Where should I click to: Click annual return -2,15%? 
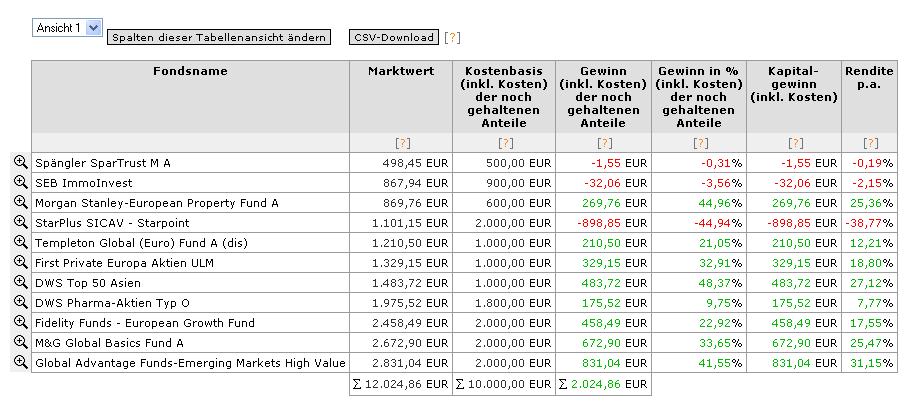tap(873, 183)
